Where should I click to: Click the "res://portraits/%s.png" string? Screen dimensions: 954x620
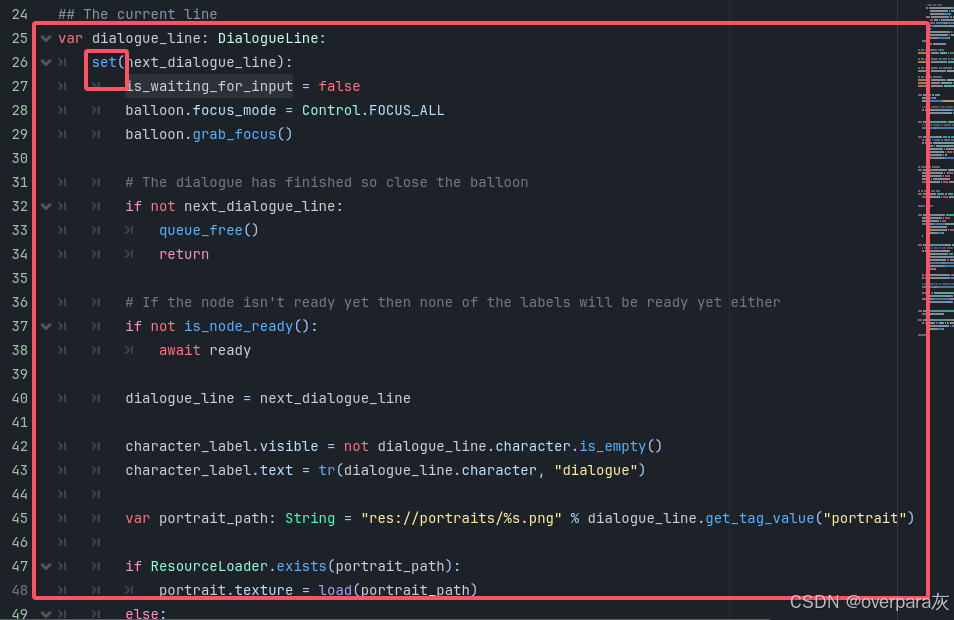point(461,518)
